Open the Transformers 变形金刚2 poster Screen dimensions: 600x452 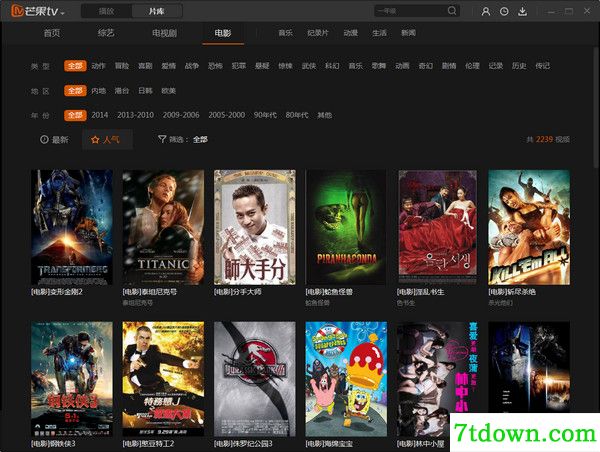coord(72,227)
